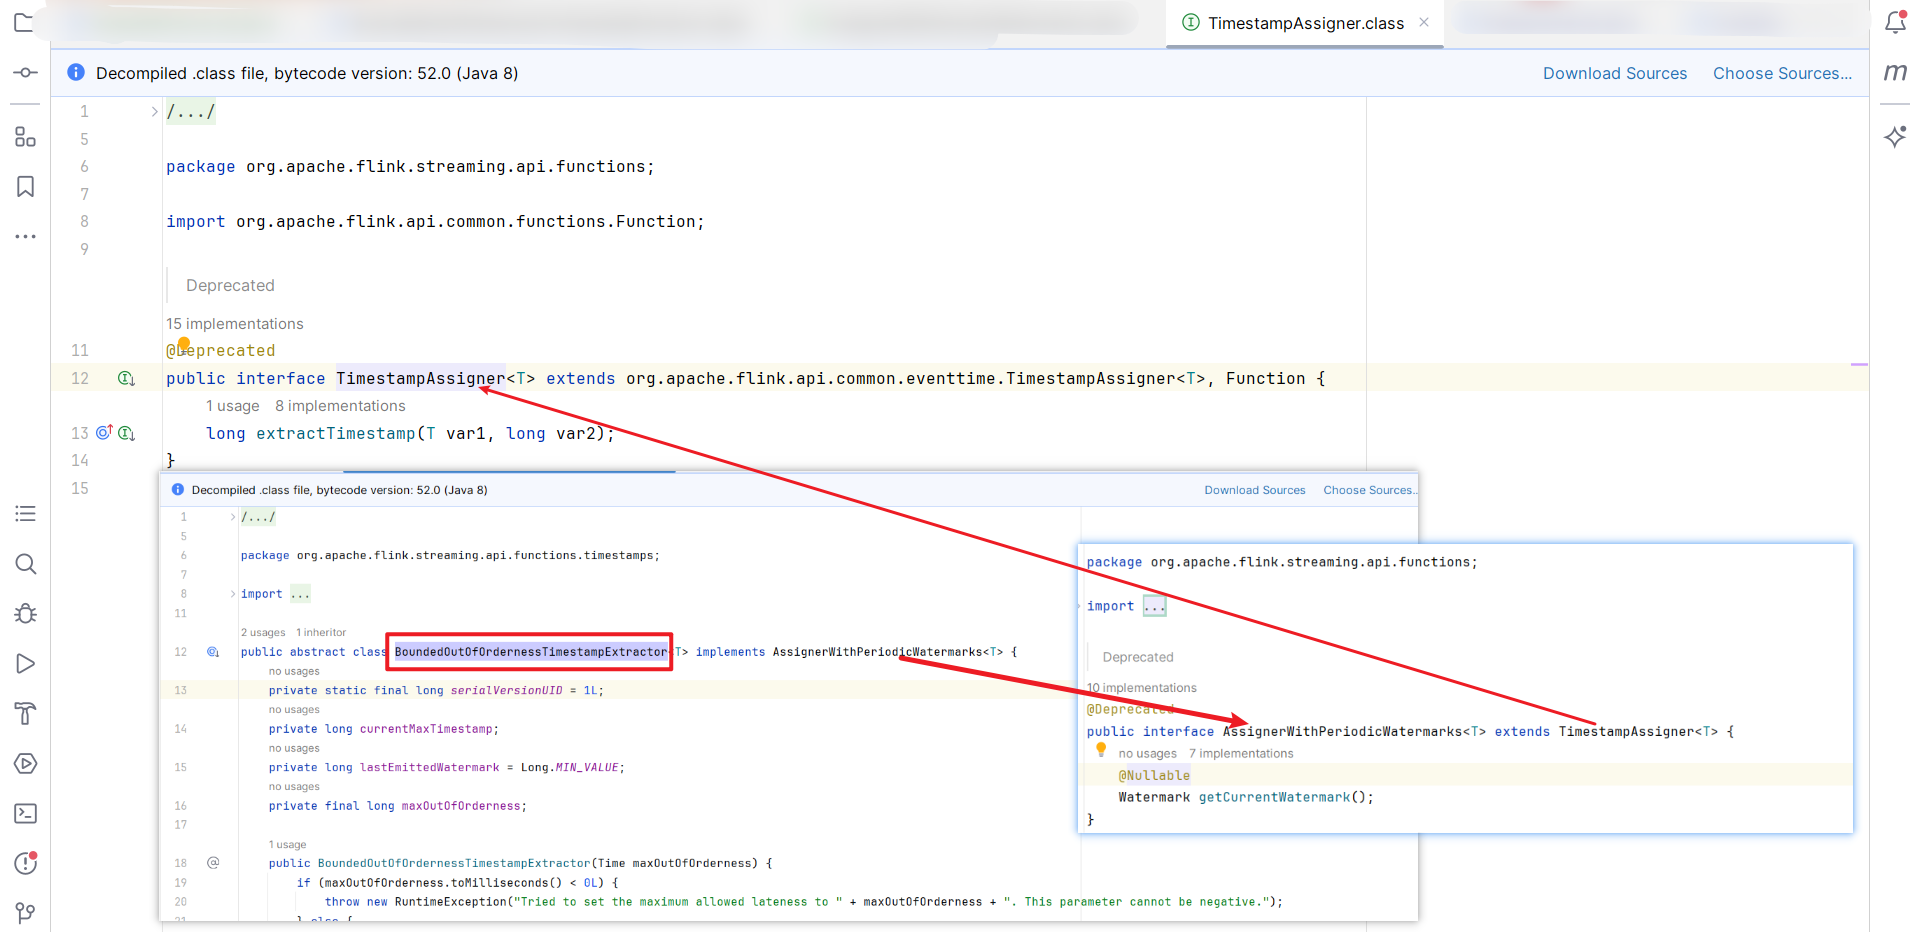Image resolution: width=1920 pixels, height=932 pixels.
Task: Open the Commit tool window
Action: (25, 73)
